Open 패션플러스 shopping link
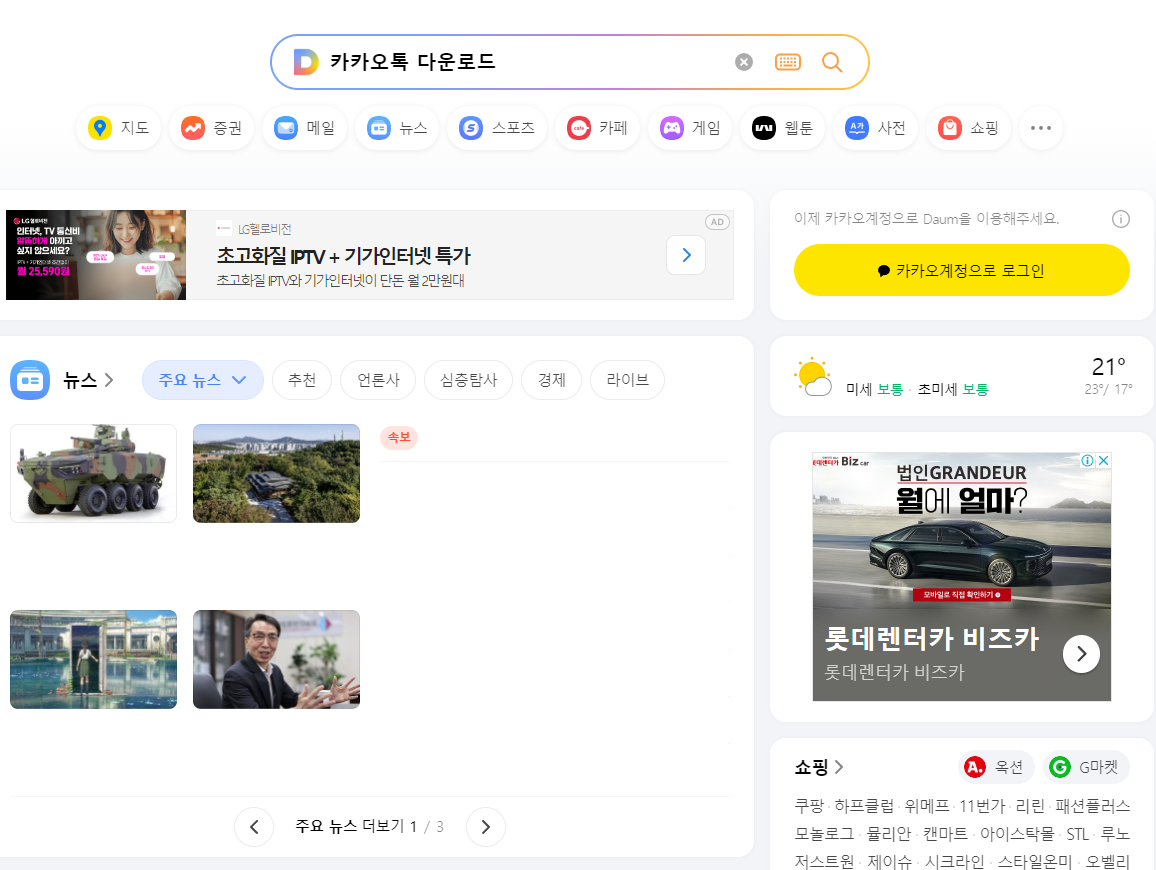This screenshot has height=870, width=1156. tap(1092, 806)
